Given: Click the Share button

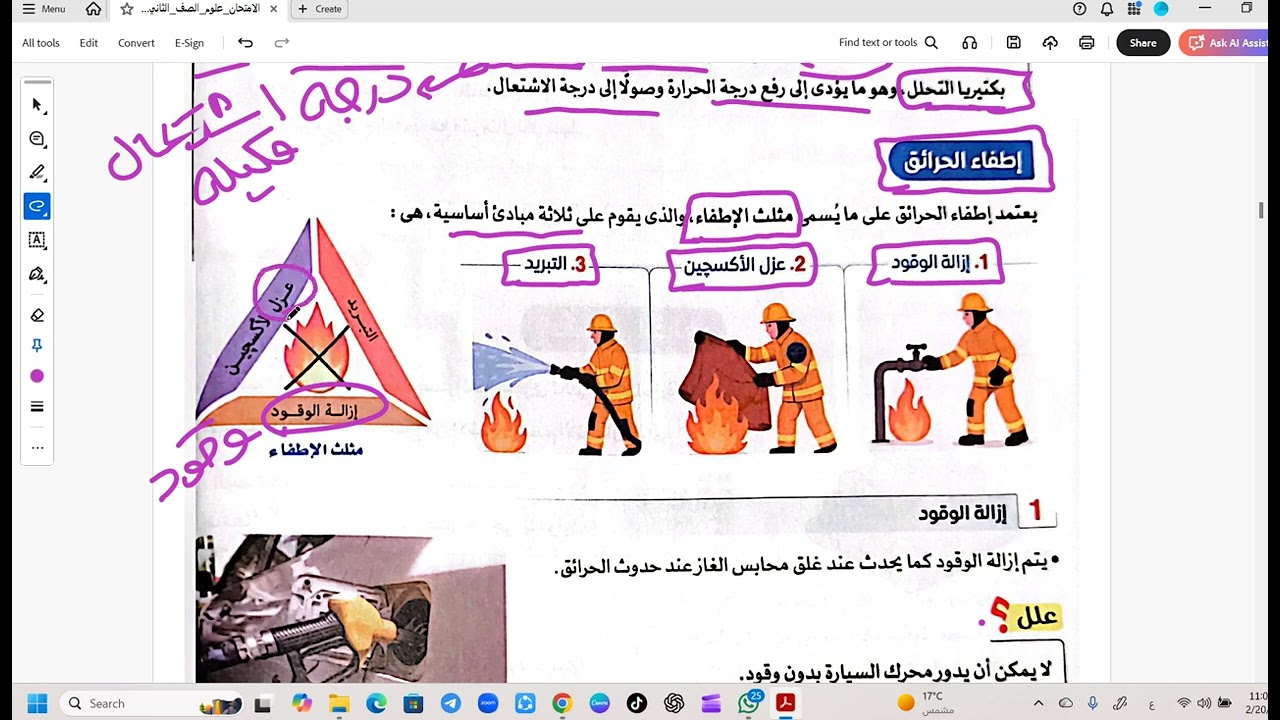Looking at the screenshot, I should point(1143,43).
